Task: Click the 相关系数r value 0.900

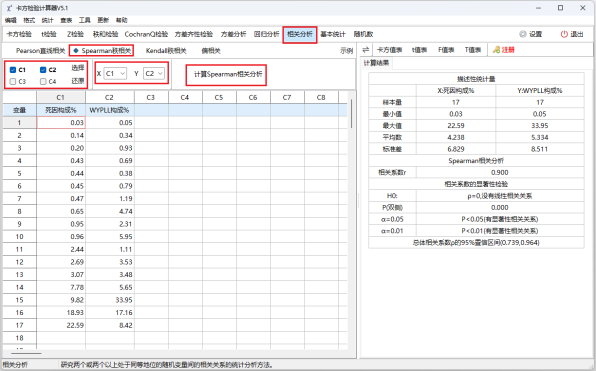Action: pos(500,173)
